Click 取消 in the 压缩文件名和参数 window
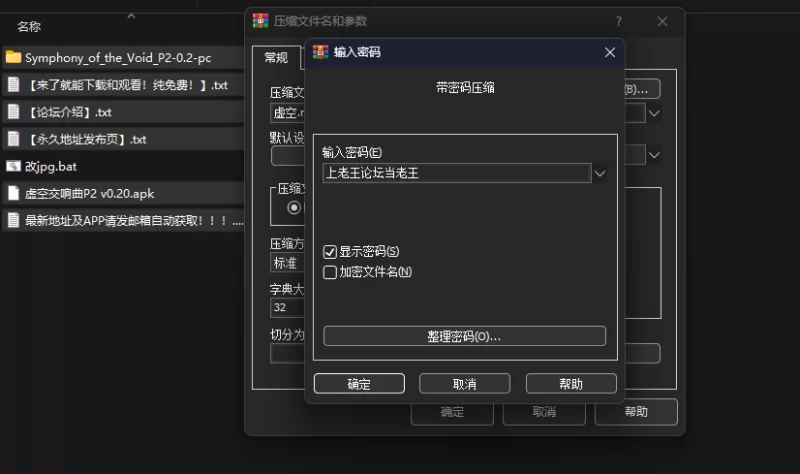This screenshot has height=474, width=800. click(544, 412)
